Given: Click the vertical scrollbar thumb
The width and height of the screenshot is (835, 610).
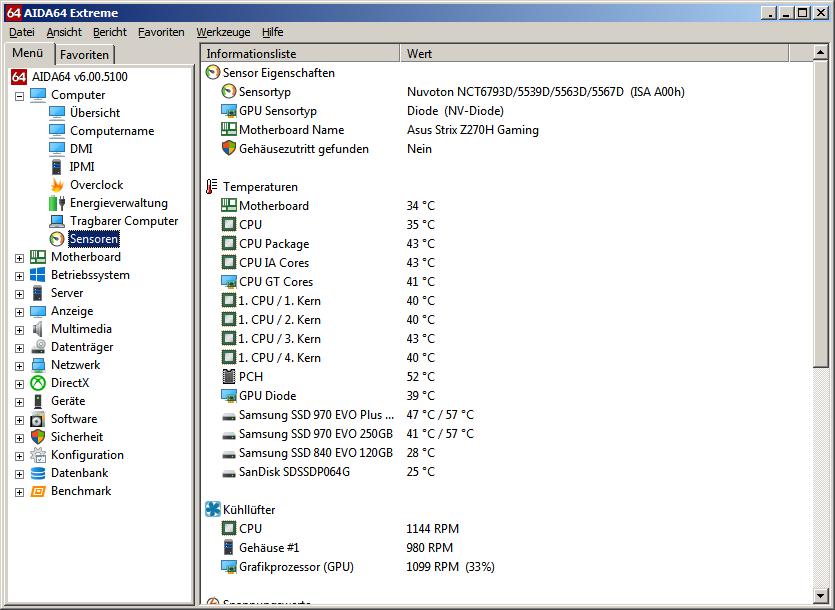Looking at the screenshot, I should click(820, 214).
